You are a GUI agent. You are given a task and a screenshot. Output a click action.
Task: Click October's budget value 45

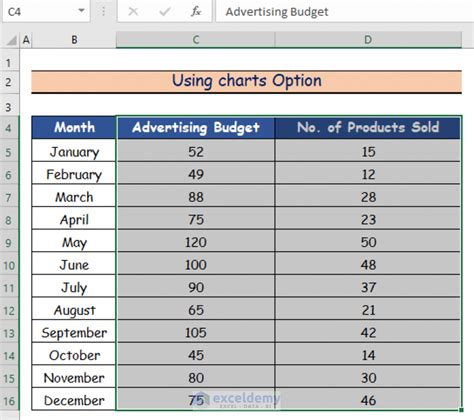196,355
